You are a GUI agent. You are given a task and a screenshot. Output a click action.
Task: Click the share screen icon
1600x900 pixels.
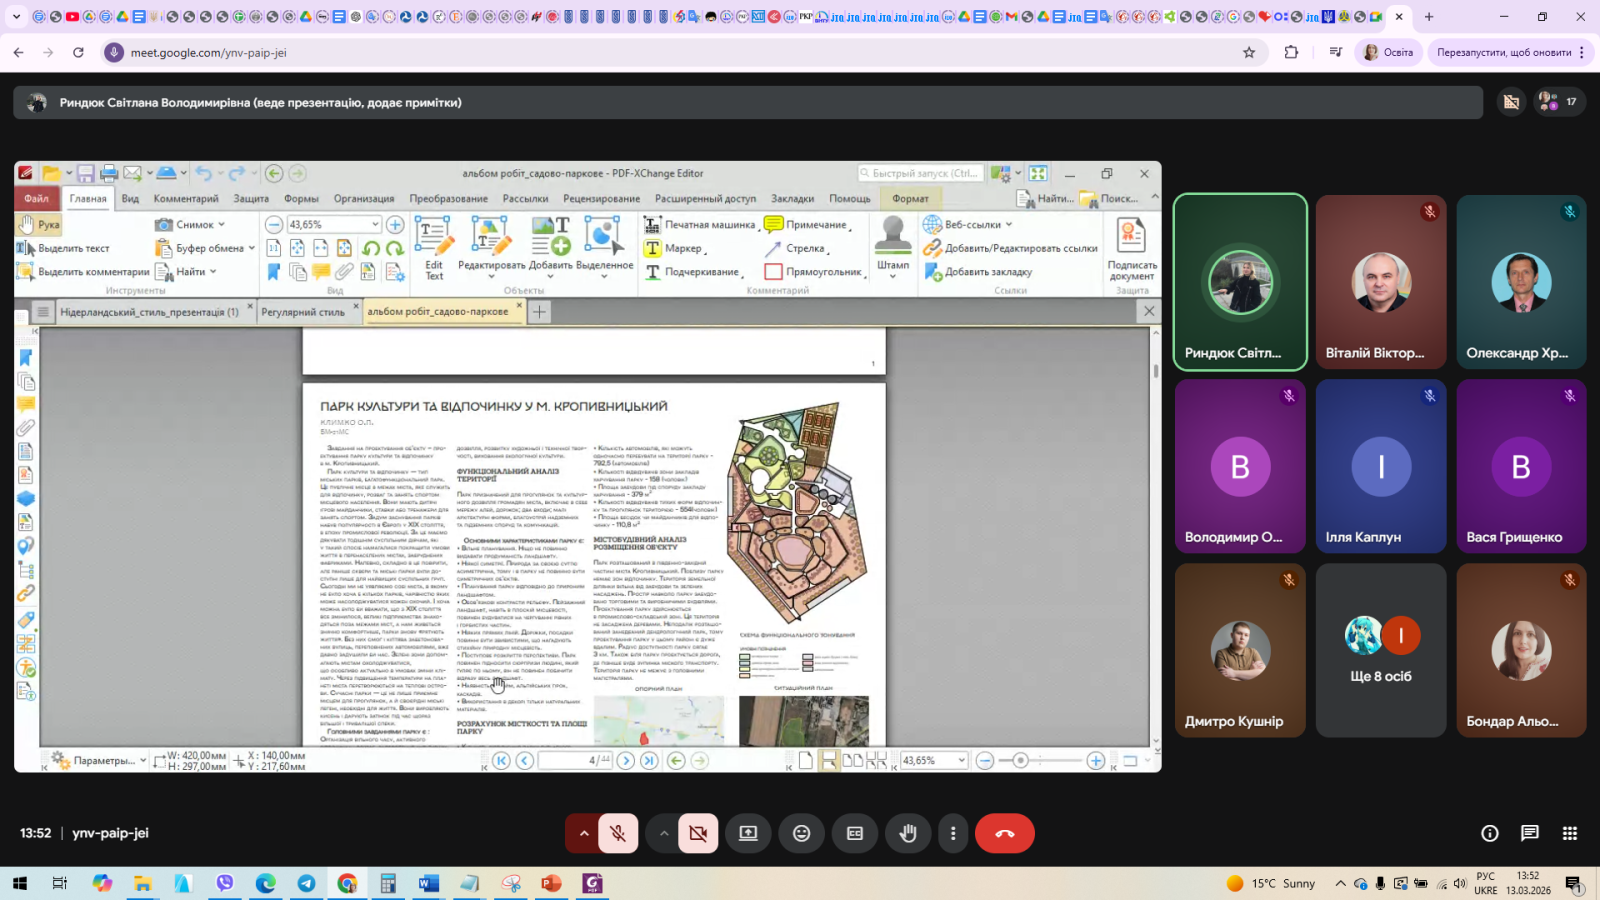pos(748,833)
